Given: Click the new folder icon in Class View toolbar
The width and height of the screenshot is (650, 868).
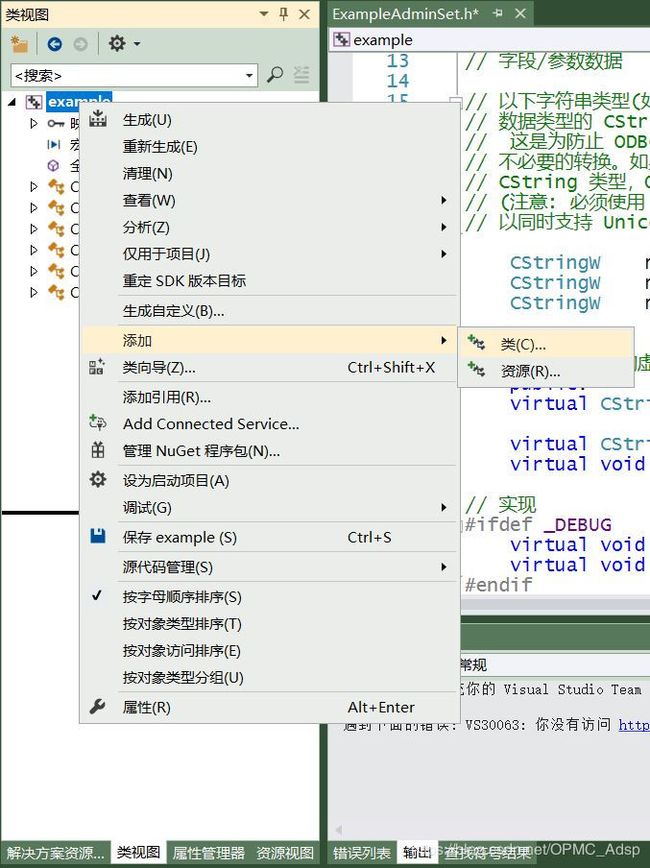Looking at the screenshot, I should (x=19, y=44).
